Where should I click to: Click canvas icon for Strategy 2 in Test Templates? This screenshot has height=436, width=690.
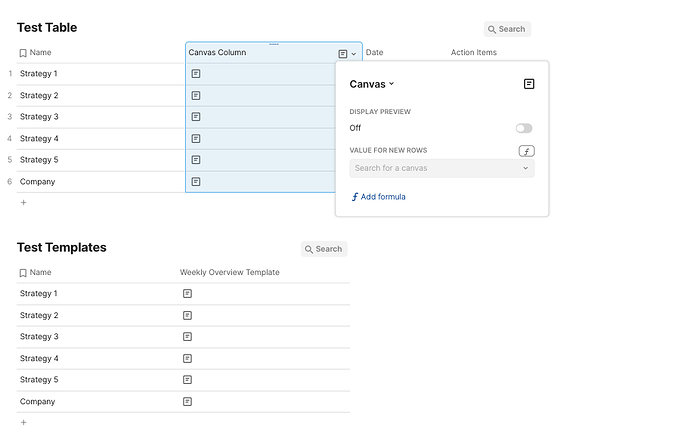click(x=187, y=315)
